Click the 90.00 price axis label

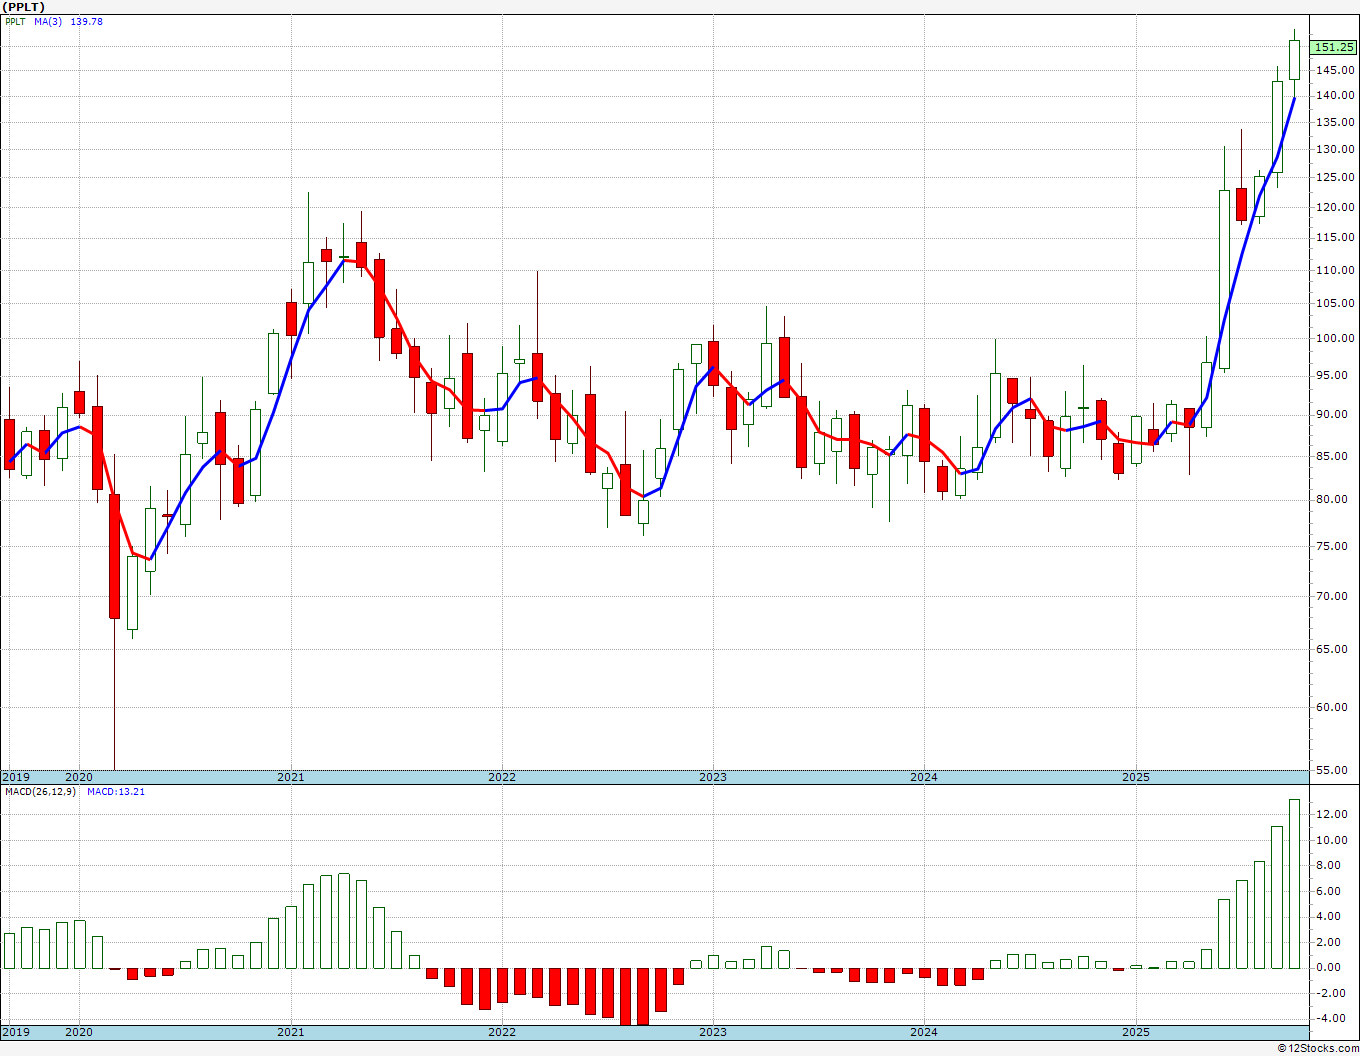1333,414
